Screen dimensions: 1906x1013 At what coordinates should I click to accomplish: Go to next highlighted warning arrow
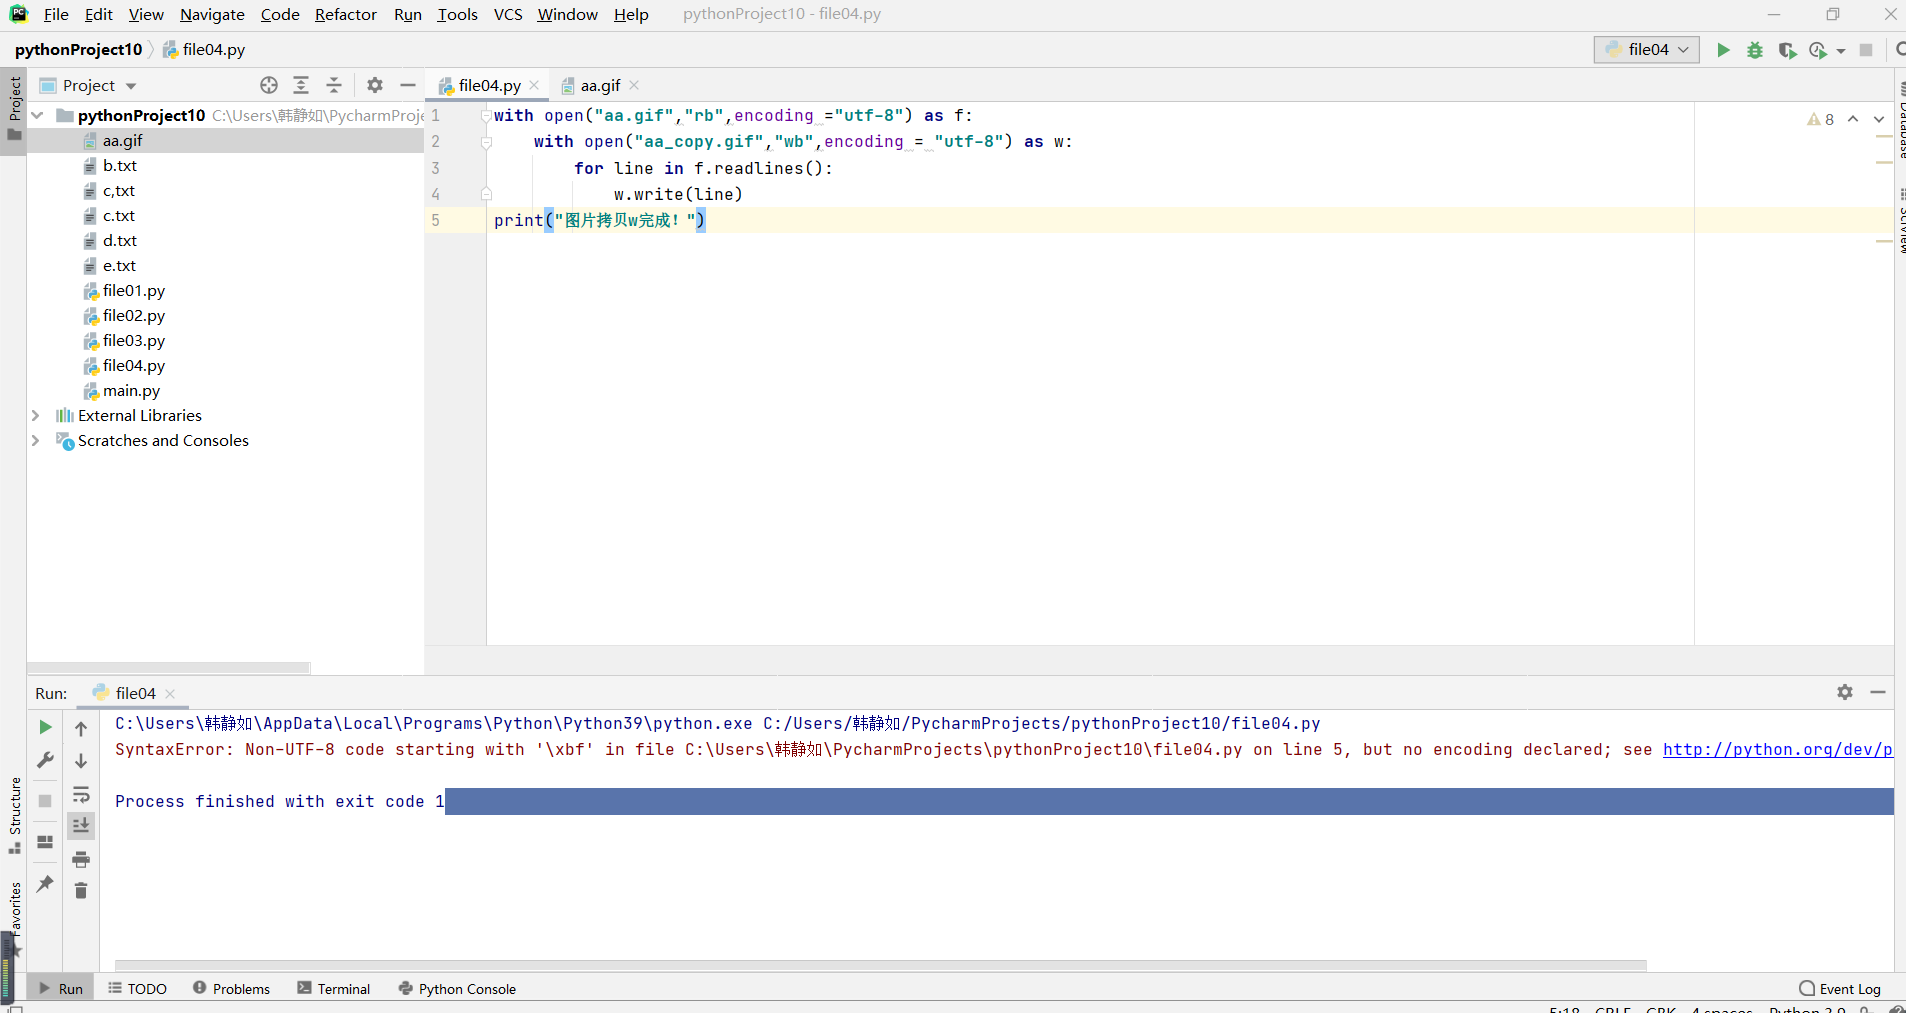(x=1879, y=119)
